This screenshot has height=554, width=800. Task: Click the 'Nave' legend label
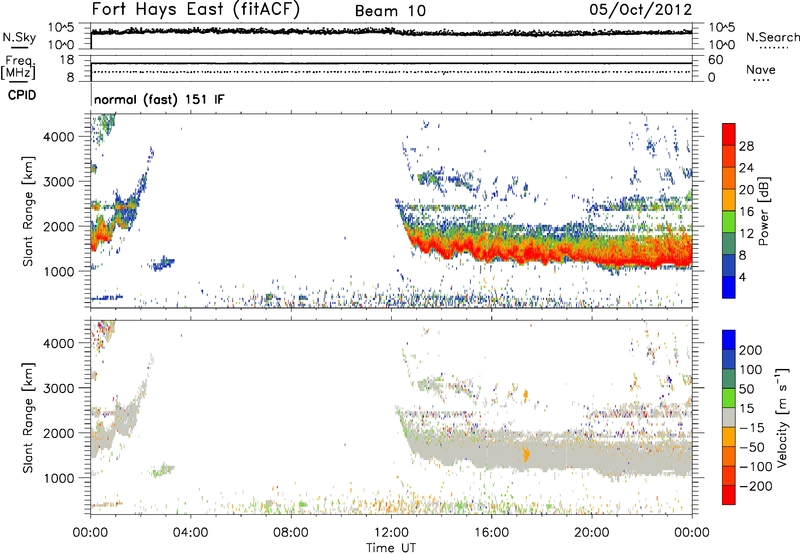pyautogui.click(x=761, y=69)
